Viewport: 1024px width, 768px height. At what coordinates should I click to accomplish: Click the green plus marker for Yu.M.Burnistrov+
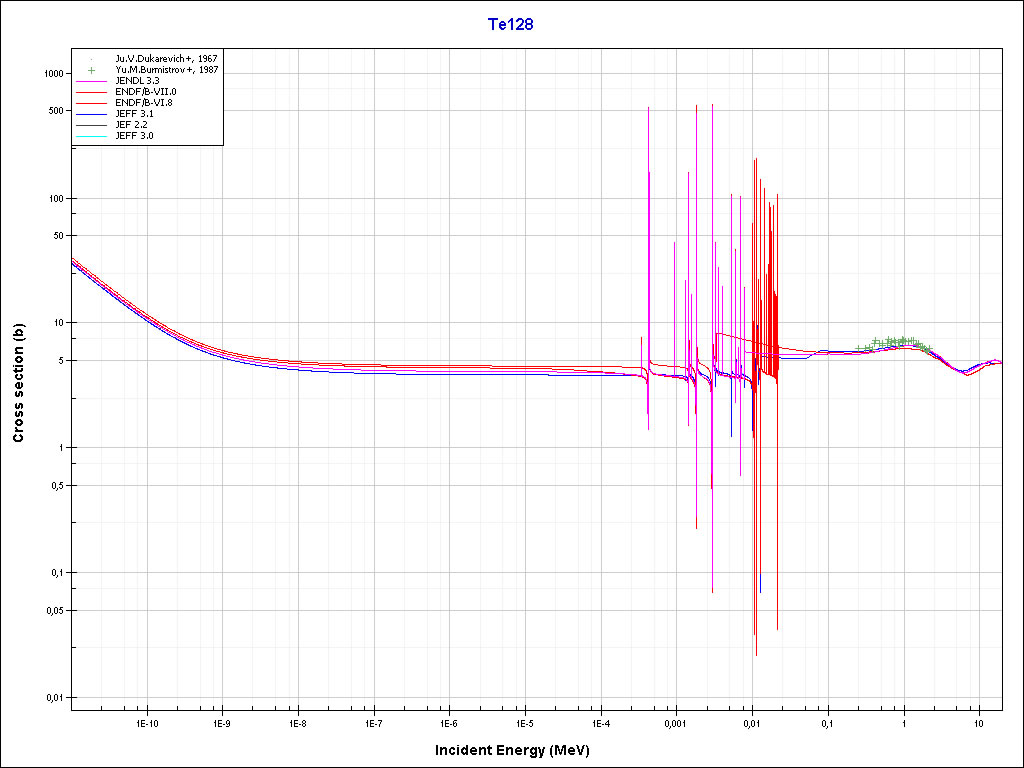[x=92, y=70]
